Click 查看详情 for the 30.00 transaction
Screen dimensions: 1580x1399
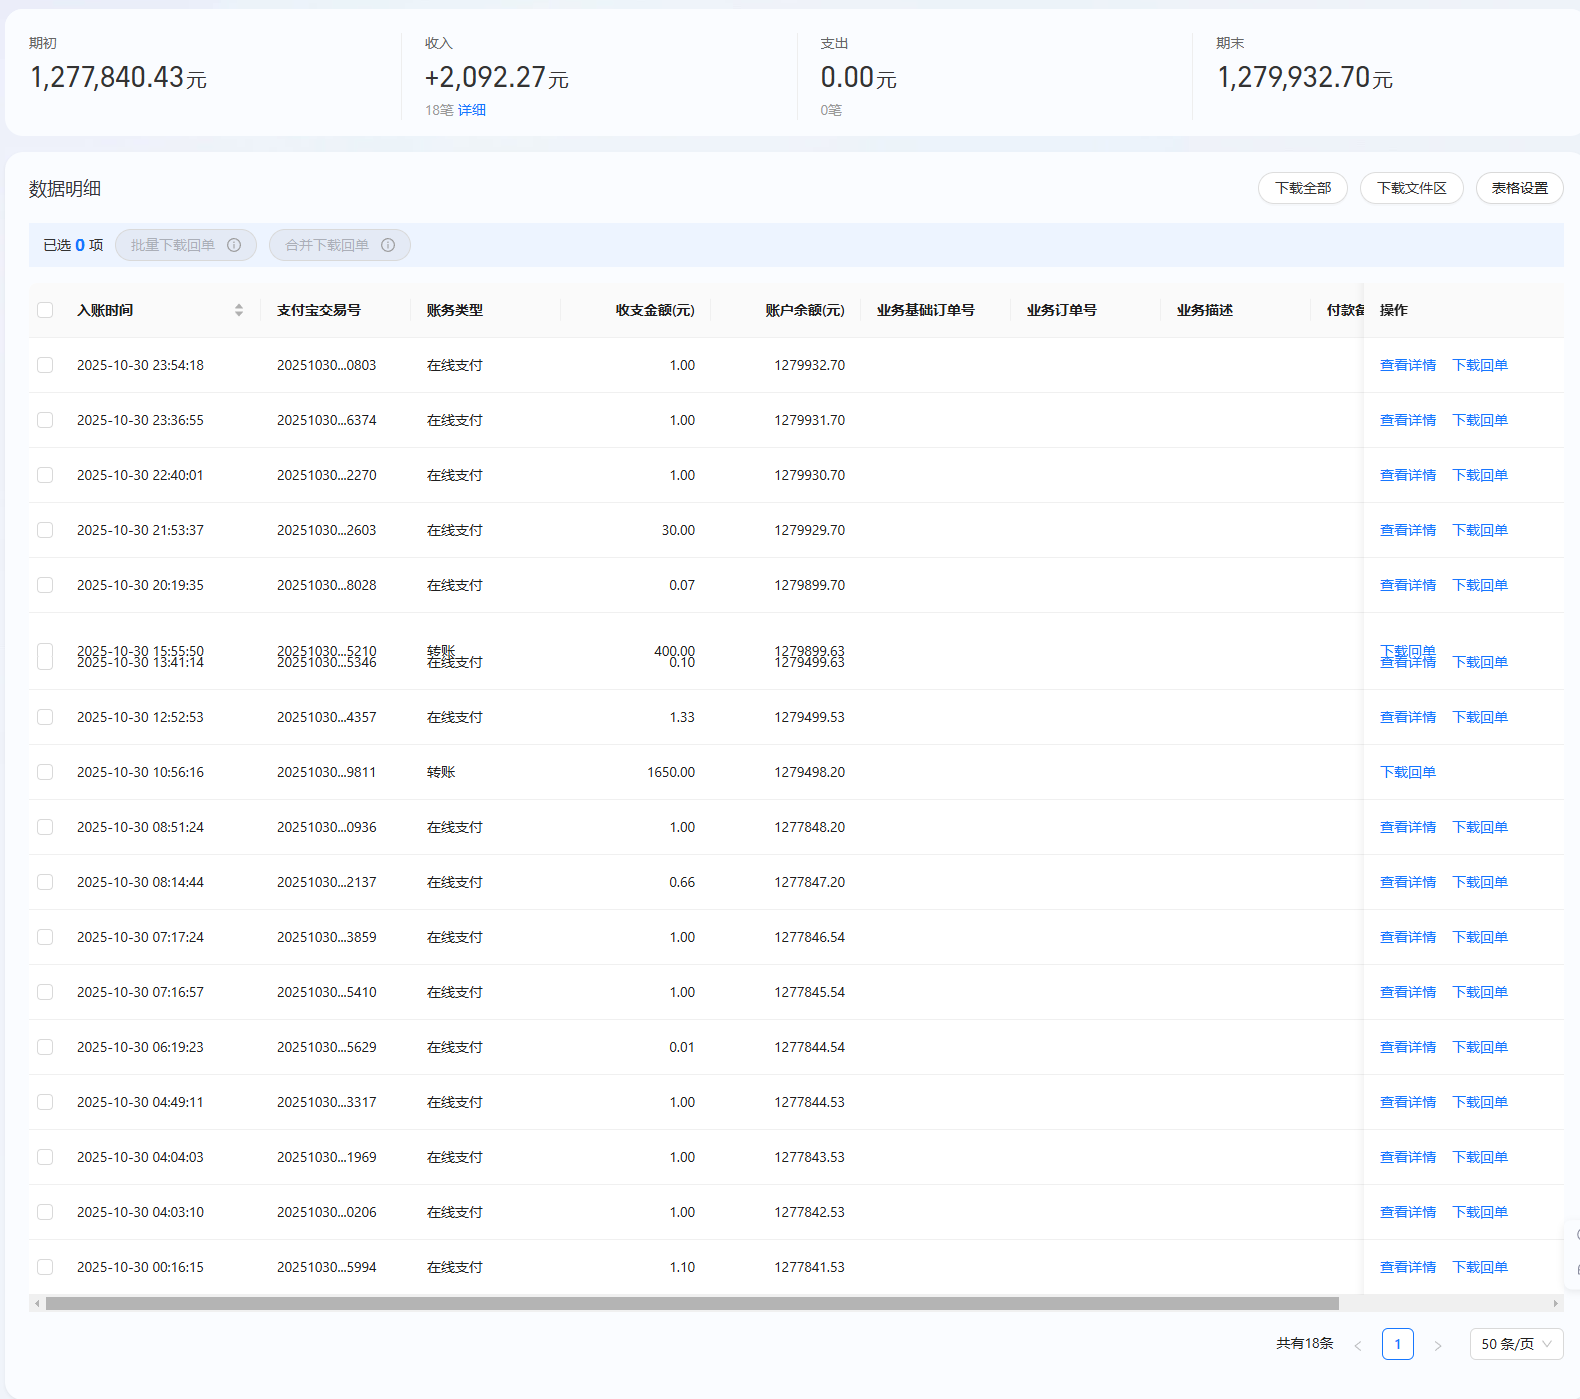(1407, 530)
